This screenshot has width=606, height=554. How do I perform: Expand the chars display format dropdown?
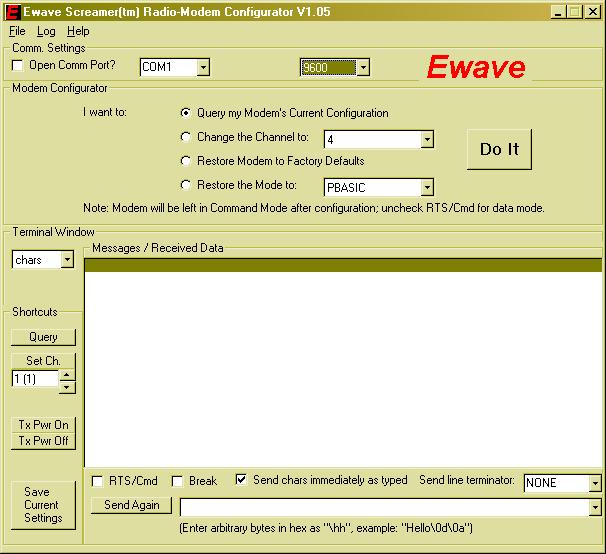click(x=67, y=259)
